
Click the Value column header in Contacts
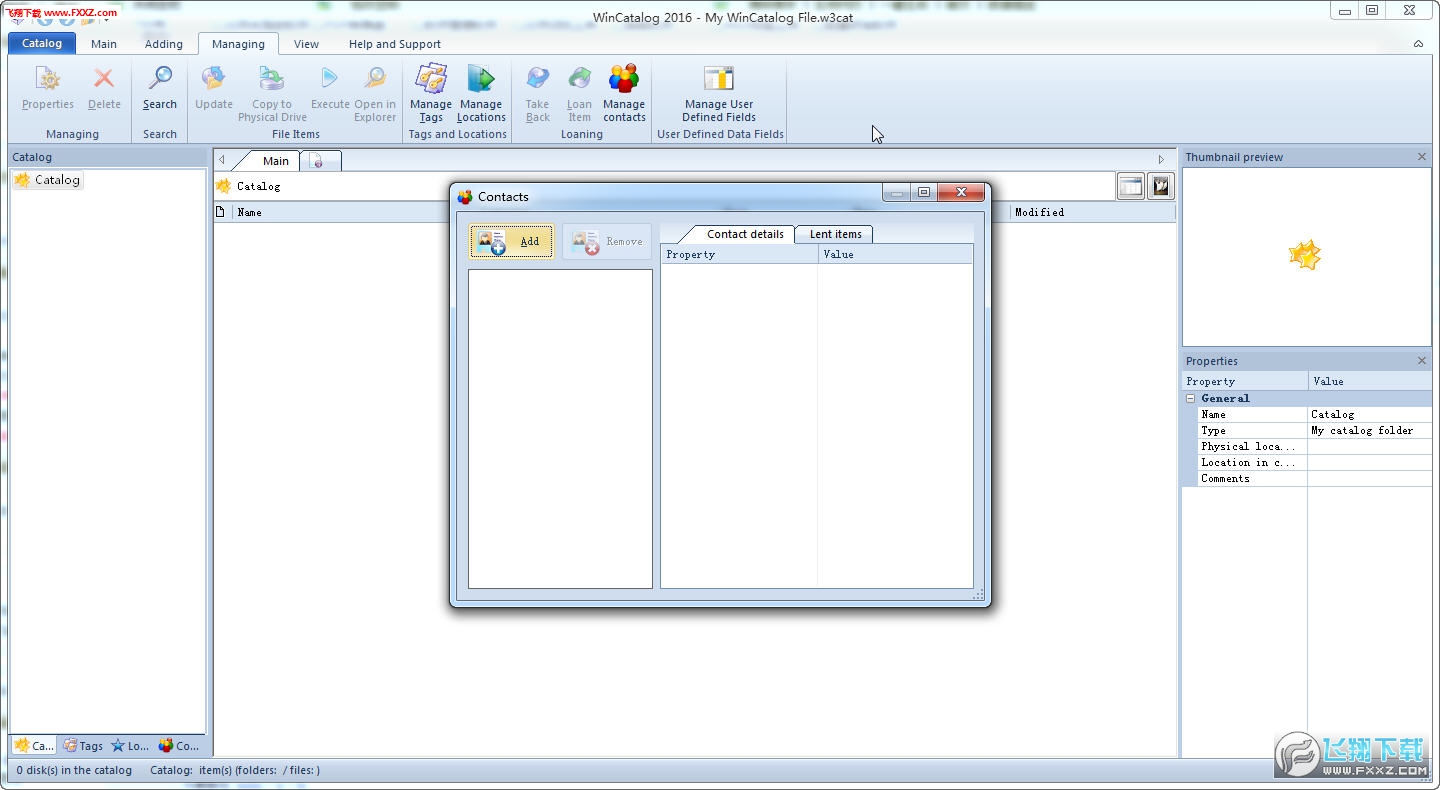[x=895, y=254]
